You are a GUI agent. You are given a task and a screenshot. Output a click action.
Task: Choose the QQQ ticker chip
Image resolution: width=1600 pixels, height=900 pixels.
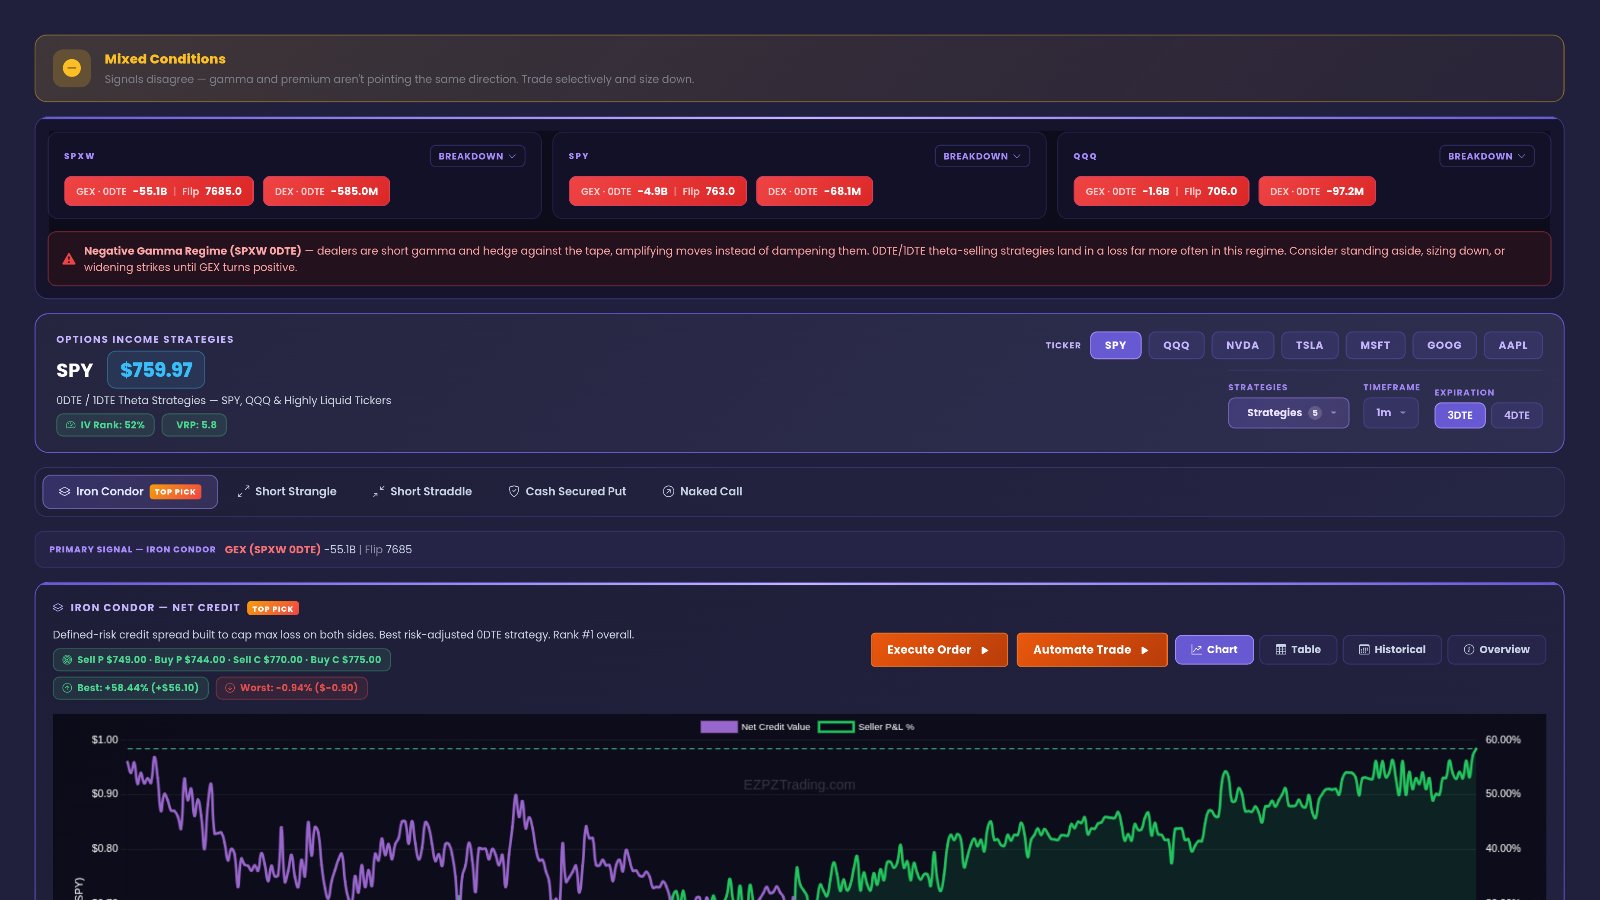click(x=1176, y=345)
